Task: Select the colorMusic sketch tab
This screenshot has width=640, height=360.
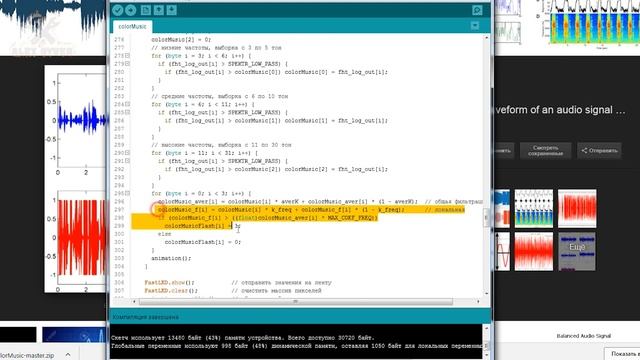Action: click(132, 27)
